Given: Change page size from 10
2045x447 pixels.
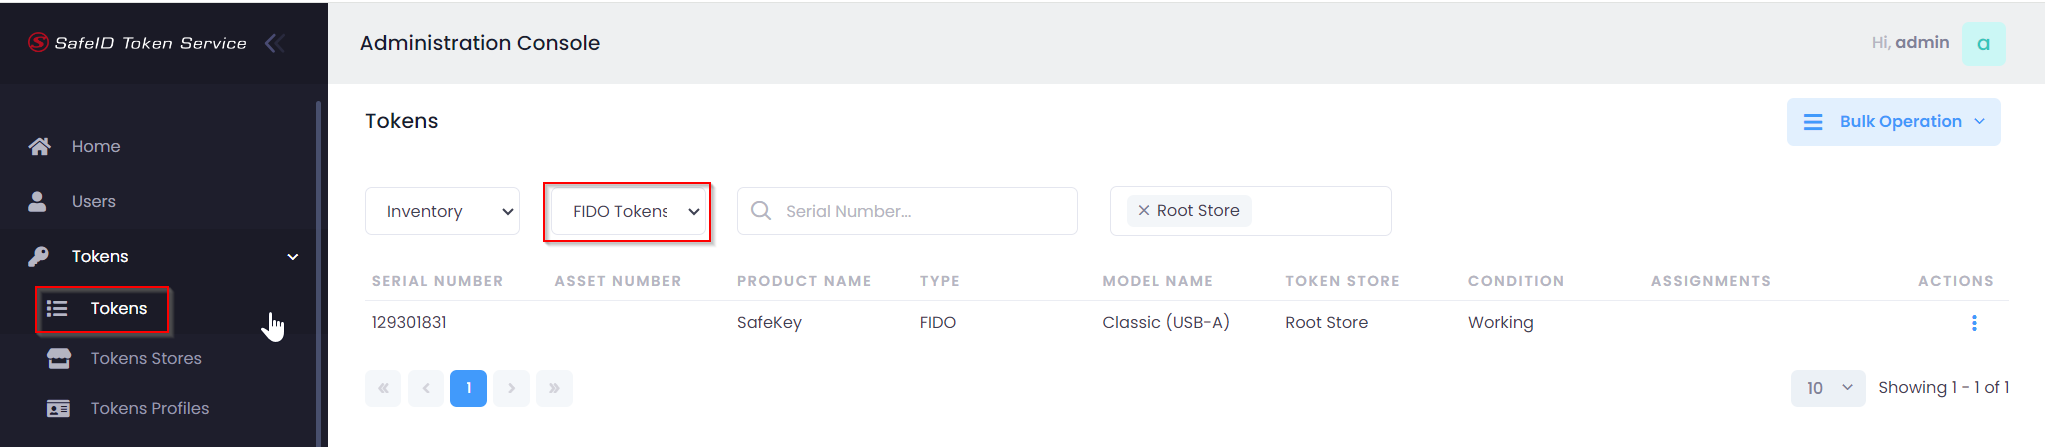Looking at the screenshot, I should (x=1827, y=388).
